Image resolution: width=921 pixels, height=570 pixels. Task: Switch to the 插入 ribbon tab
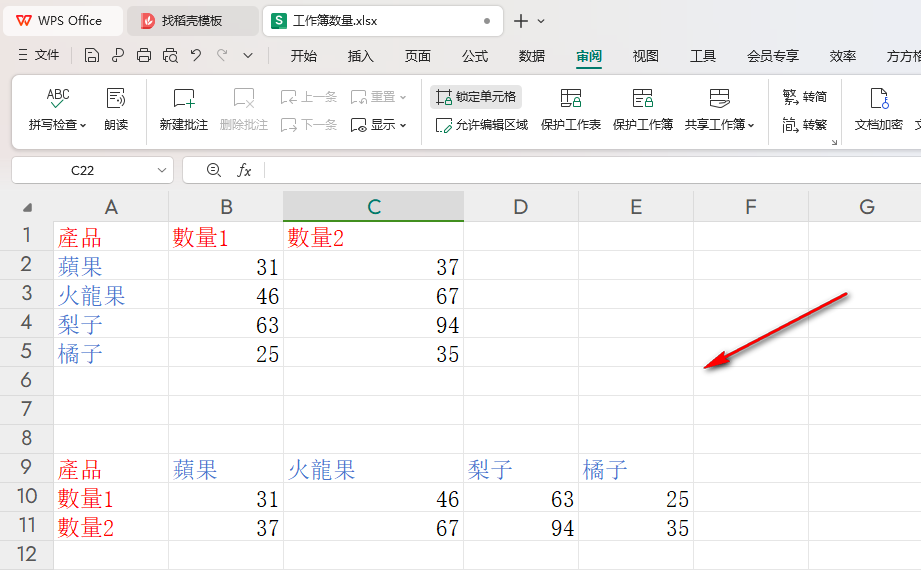click(361, 56)
